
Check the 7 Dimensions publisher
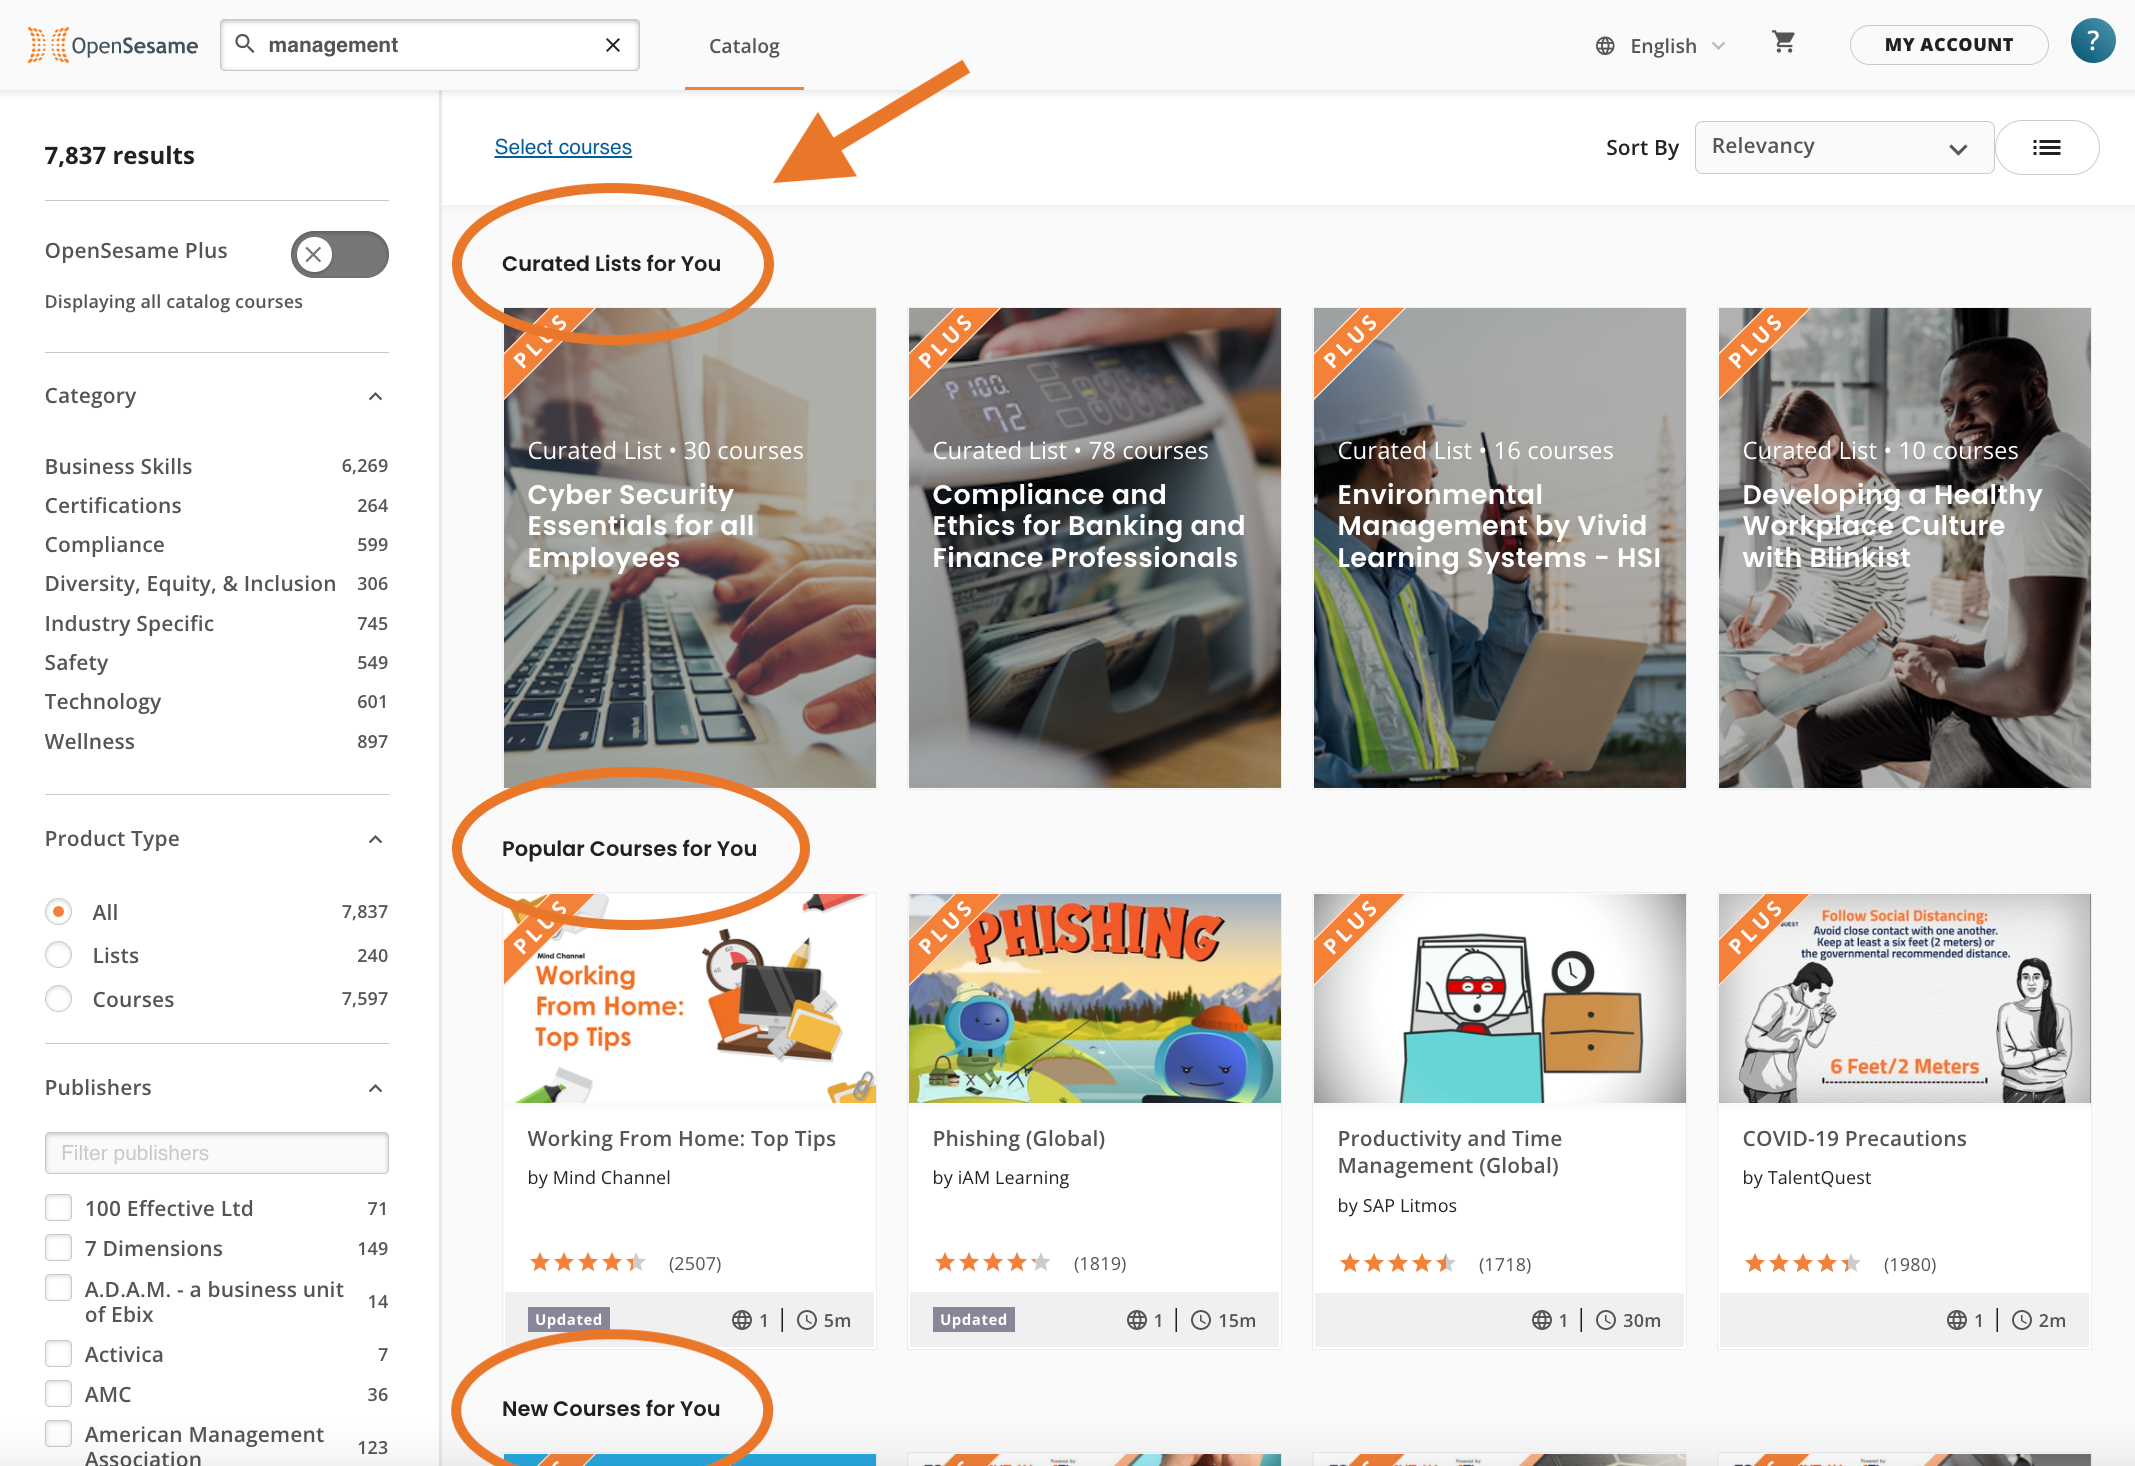coord(59,1248)
